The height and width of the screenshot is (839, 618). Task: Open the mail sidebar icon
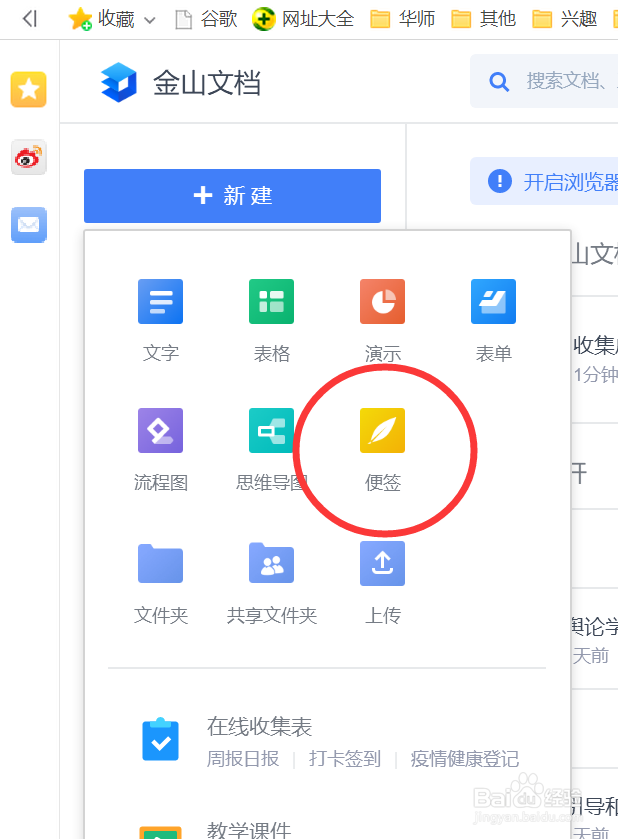point(28,225)
